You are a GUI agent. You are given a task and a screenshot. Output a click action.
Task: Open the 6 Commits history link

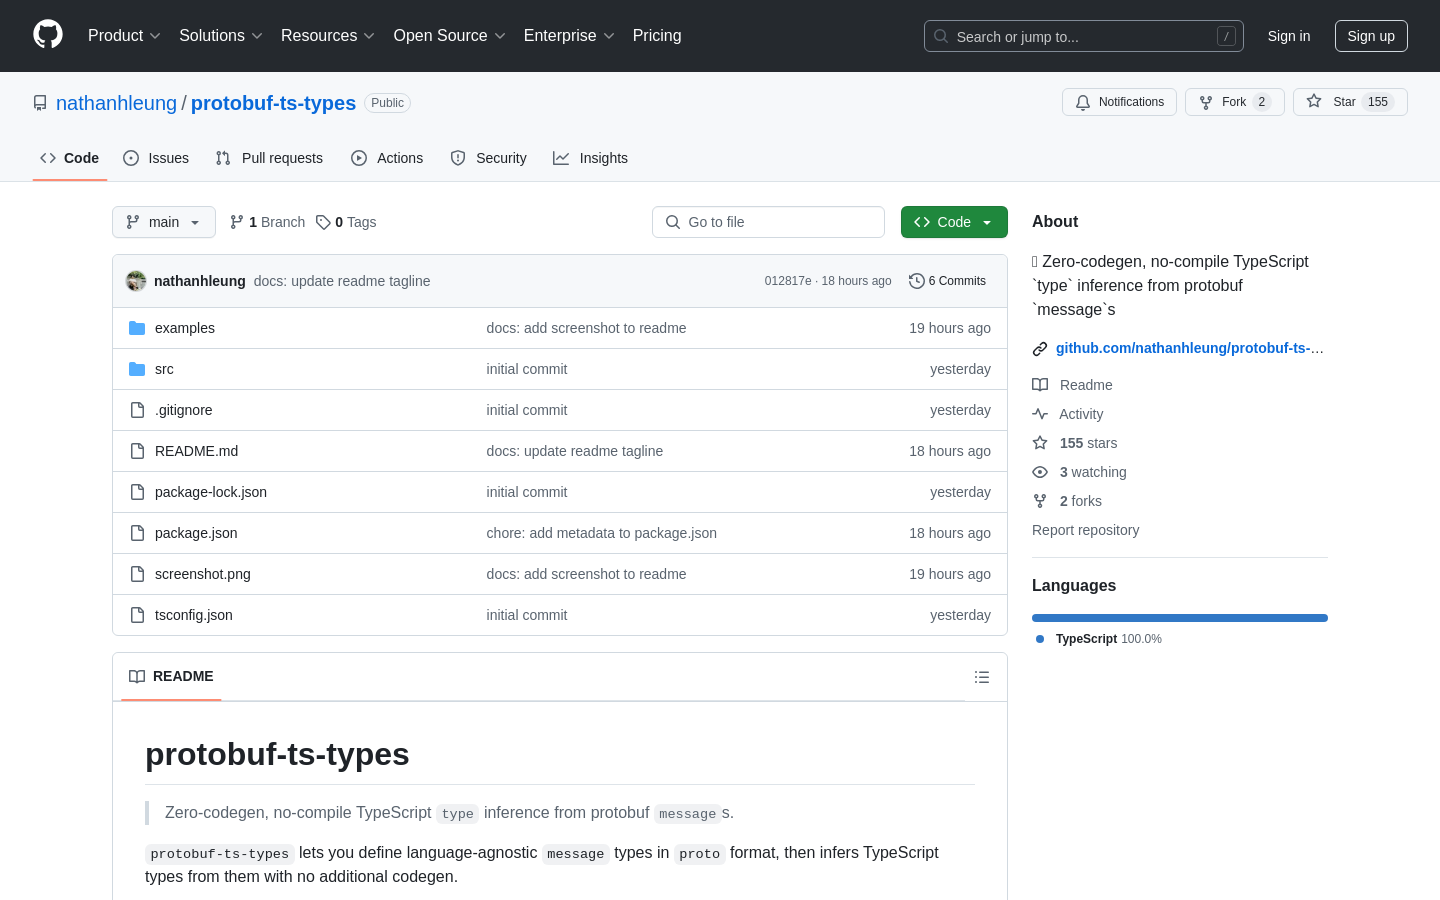tap(947, 281)
